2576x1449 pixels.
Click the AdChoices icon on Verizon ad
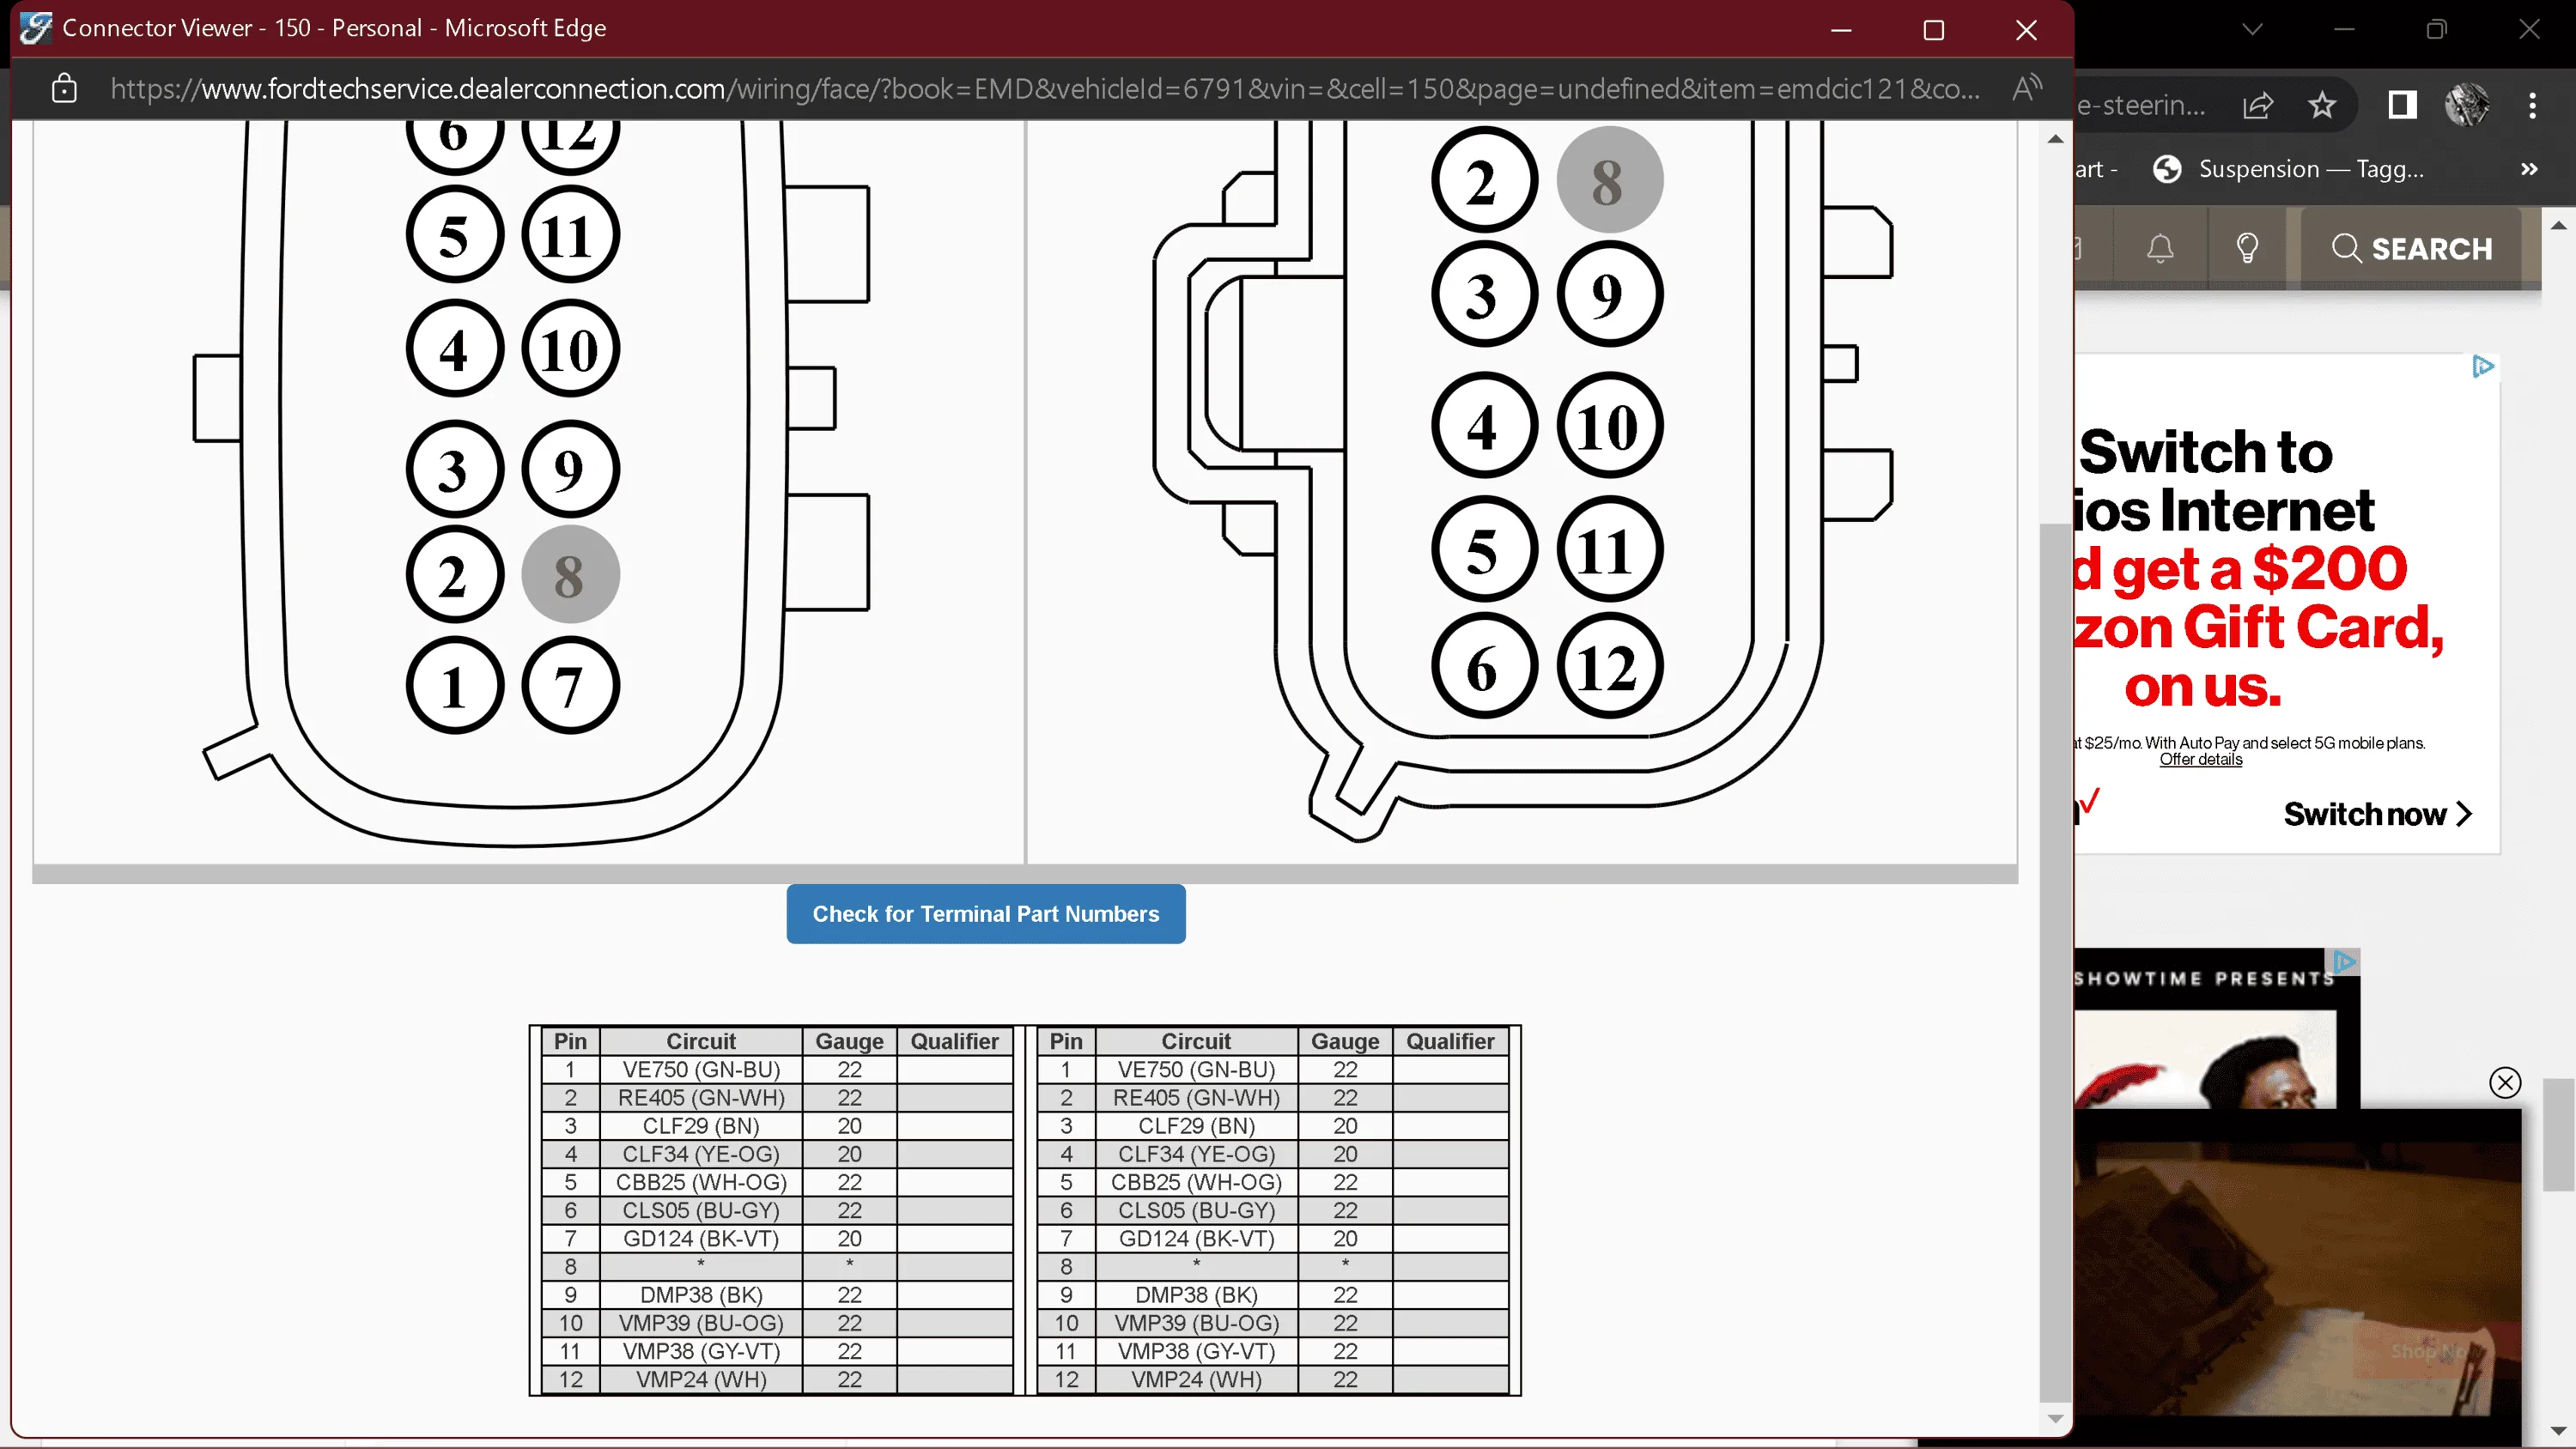[x=2483, y=366]
